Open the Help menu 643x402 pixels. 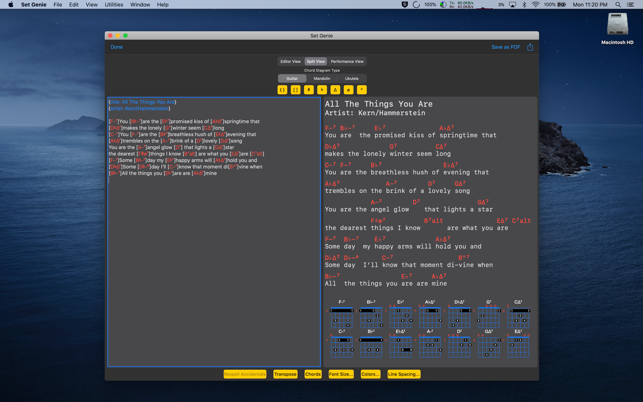[x=162, y=5]
